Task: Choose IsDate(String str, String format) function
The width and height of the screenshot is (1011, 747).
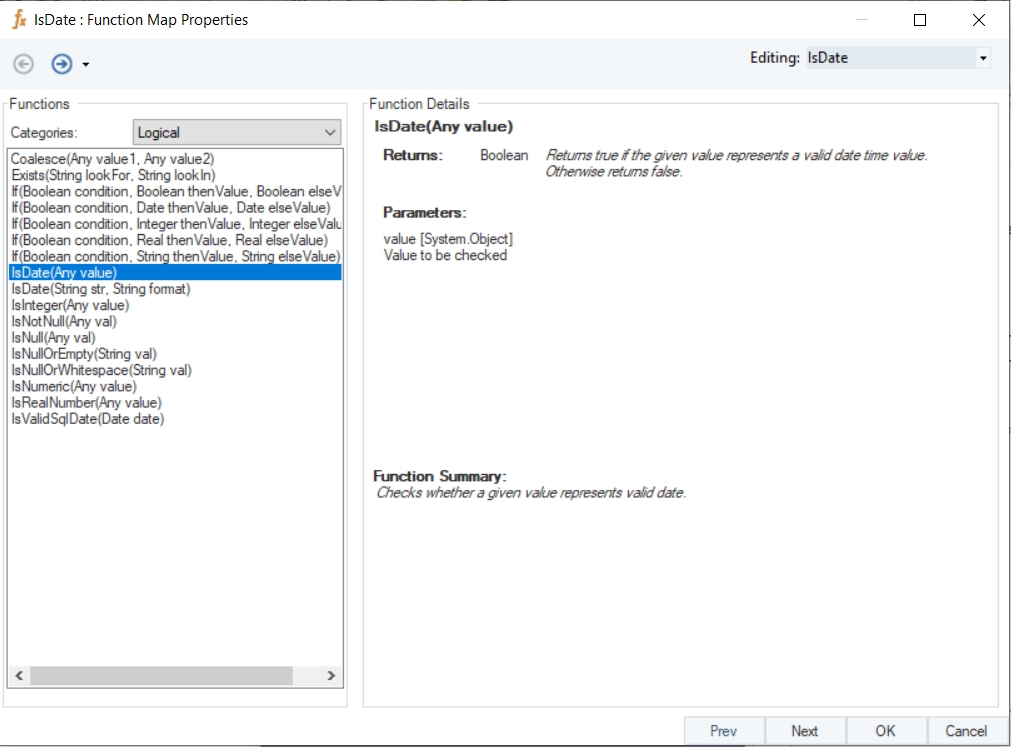Action: (x=100, y=289)
